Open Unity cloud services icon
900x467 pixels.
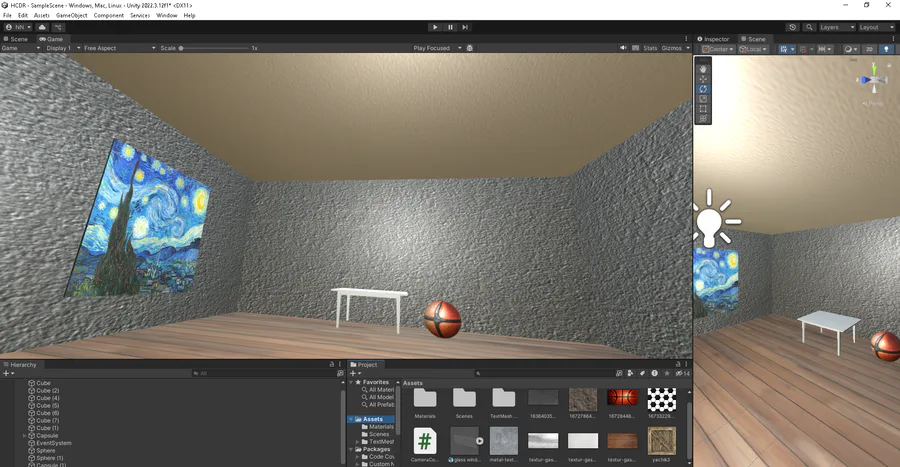click(x=42, y=27)
